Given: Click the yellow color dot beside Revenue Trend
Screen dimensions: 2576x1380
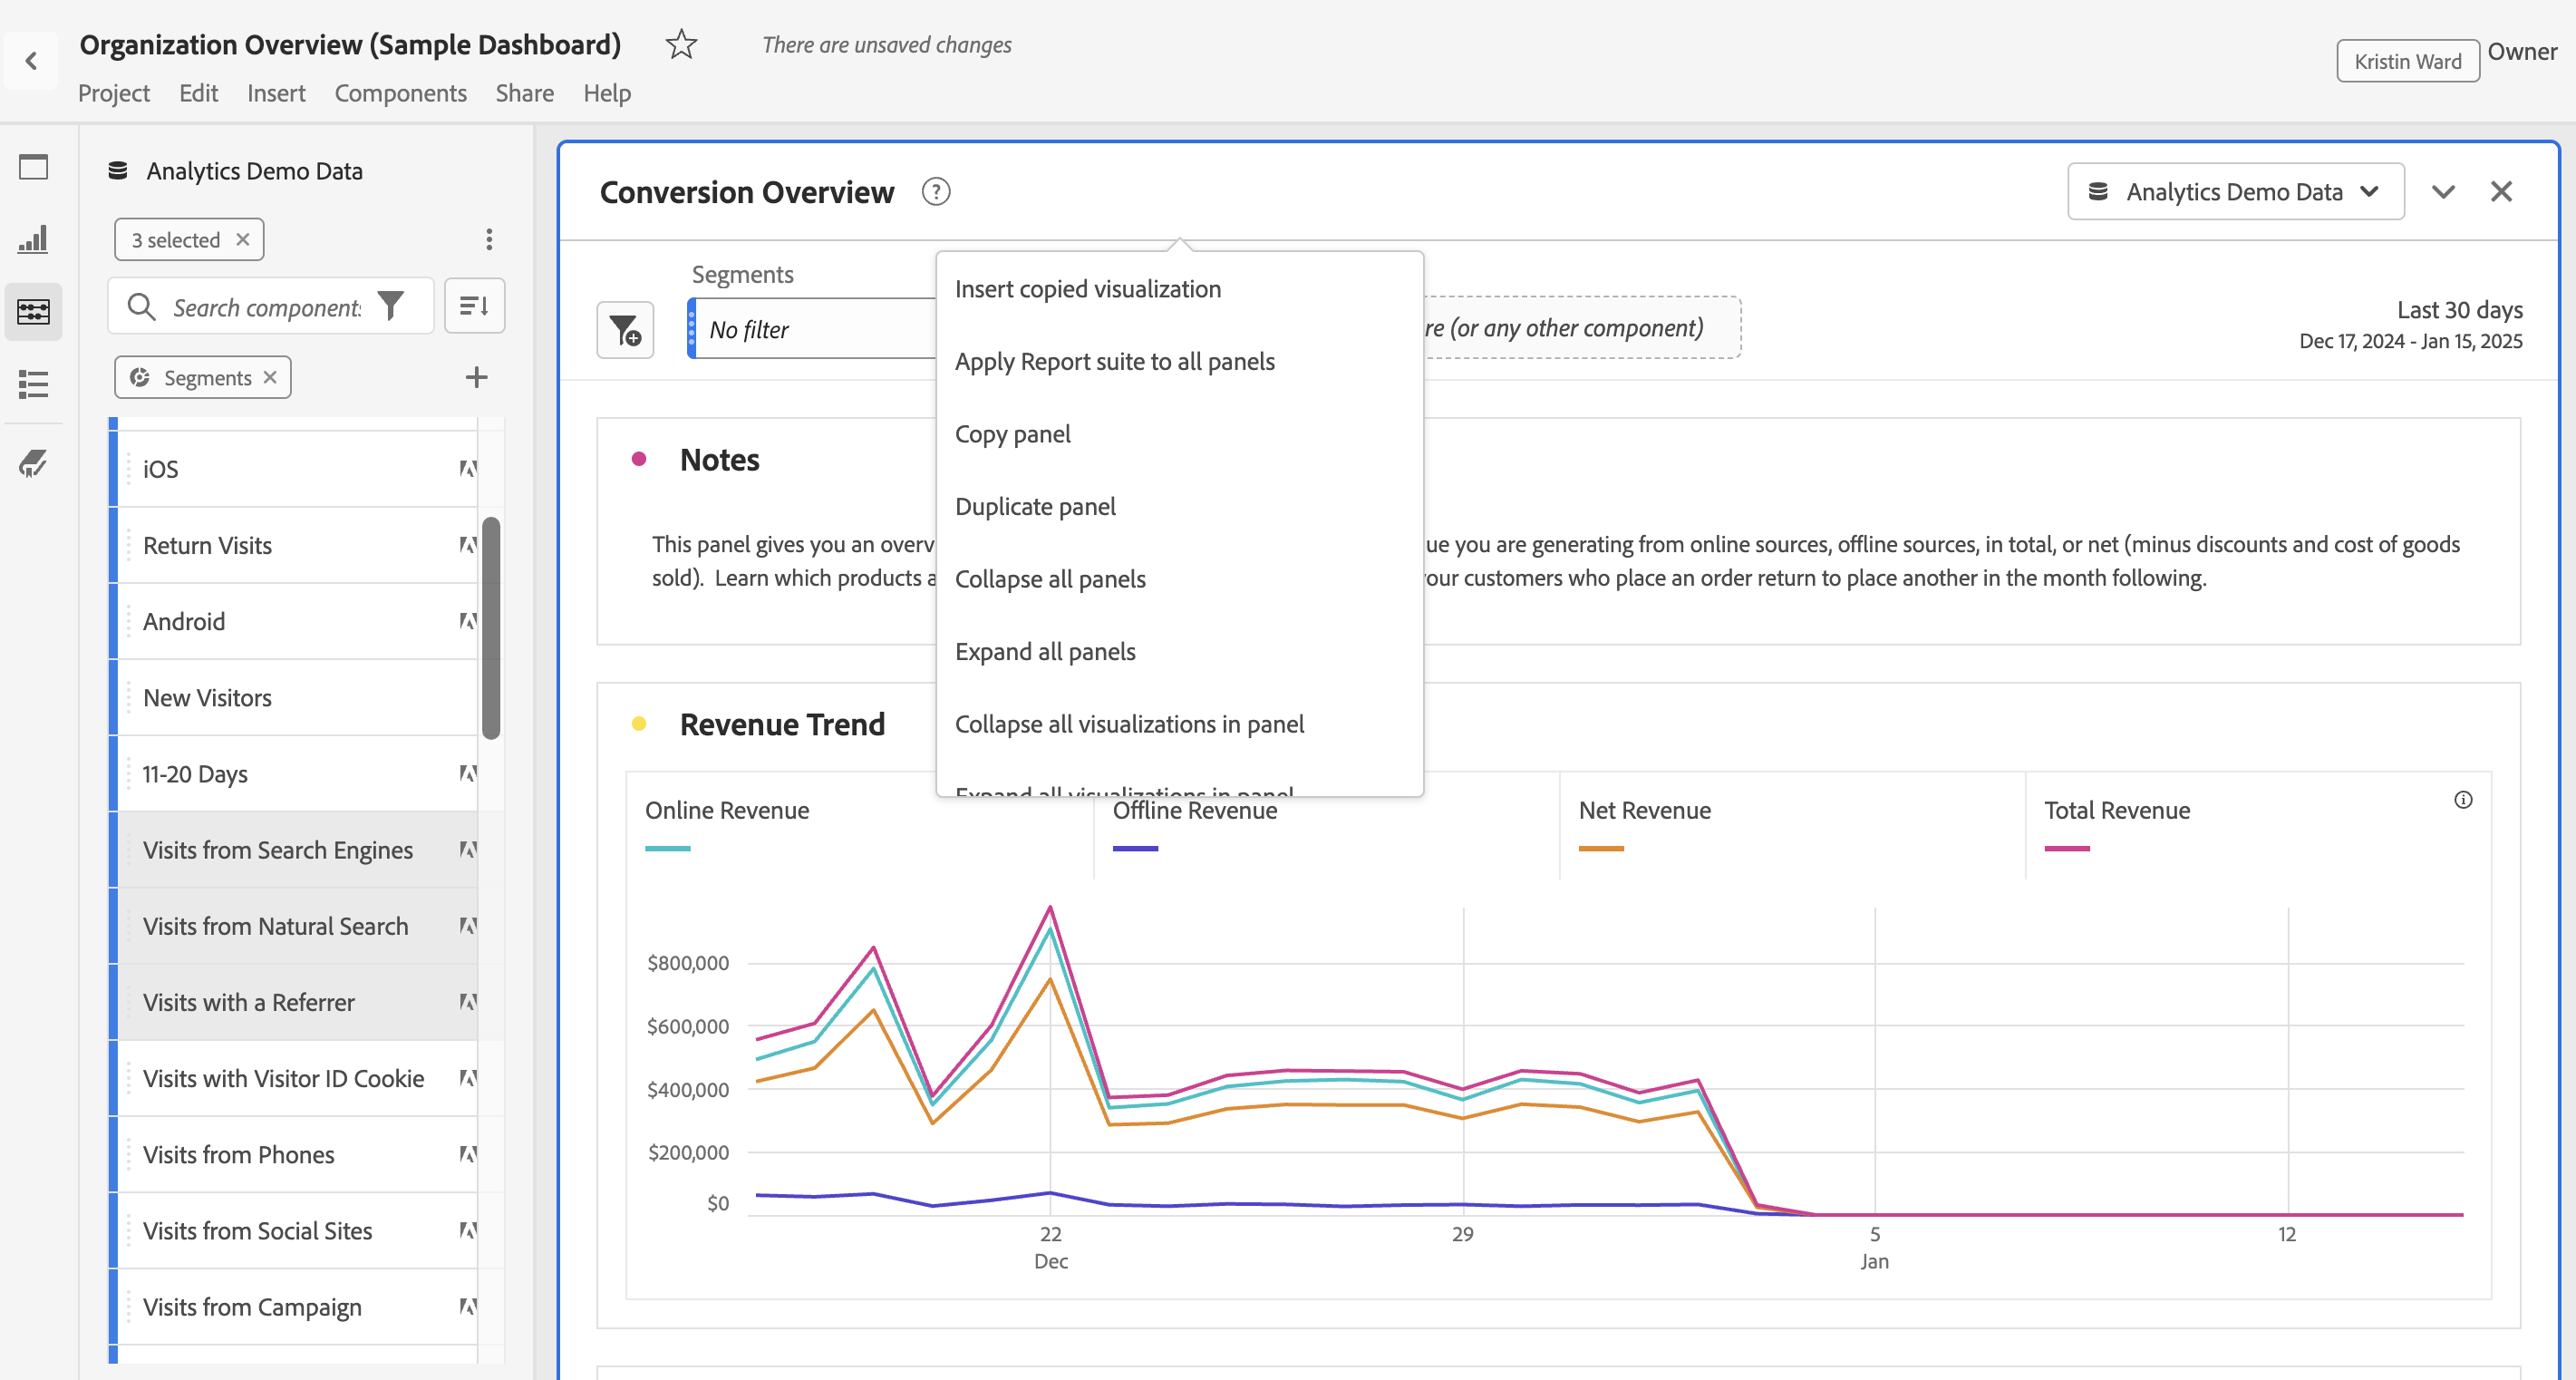Looking at the screenshot, I should (641, 724).
